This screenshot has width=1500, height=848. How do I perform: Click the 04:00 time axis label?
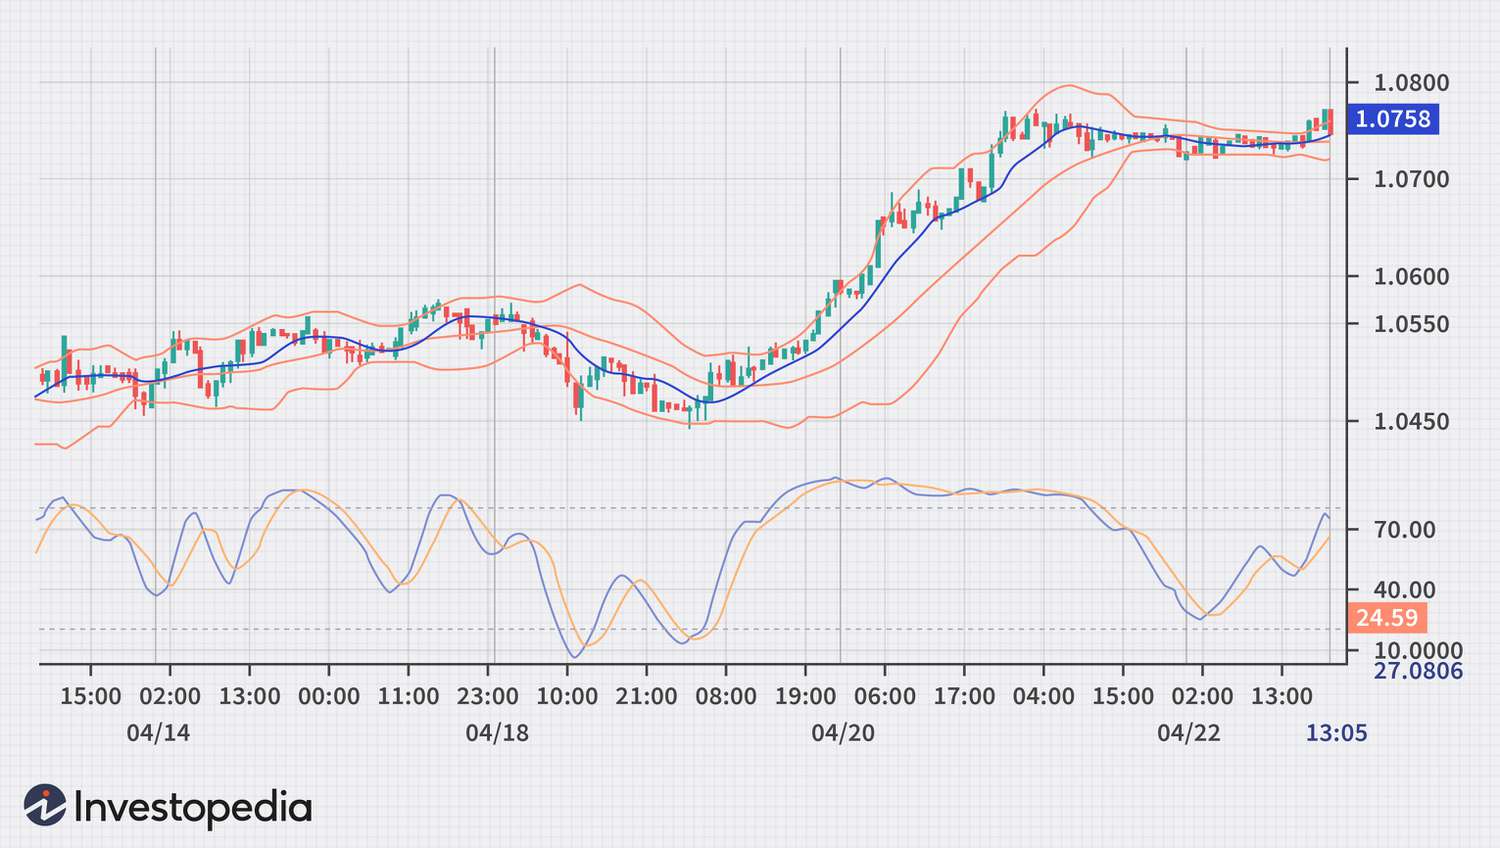coord(1044,696)
